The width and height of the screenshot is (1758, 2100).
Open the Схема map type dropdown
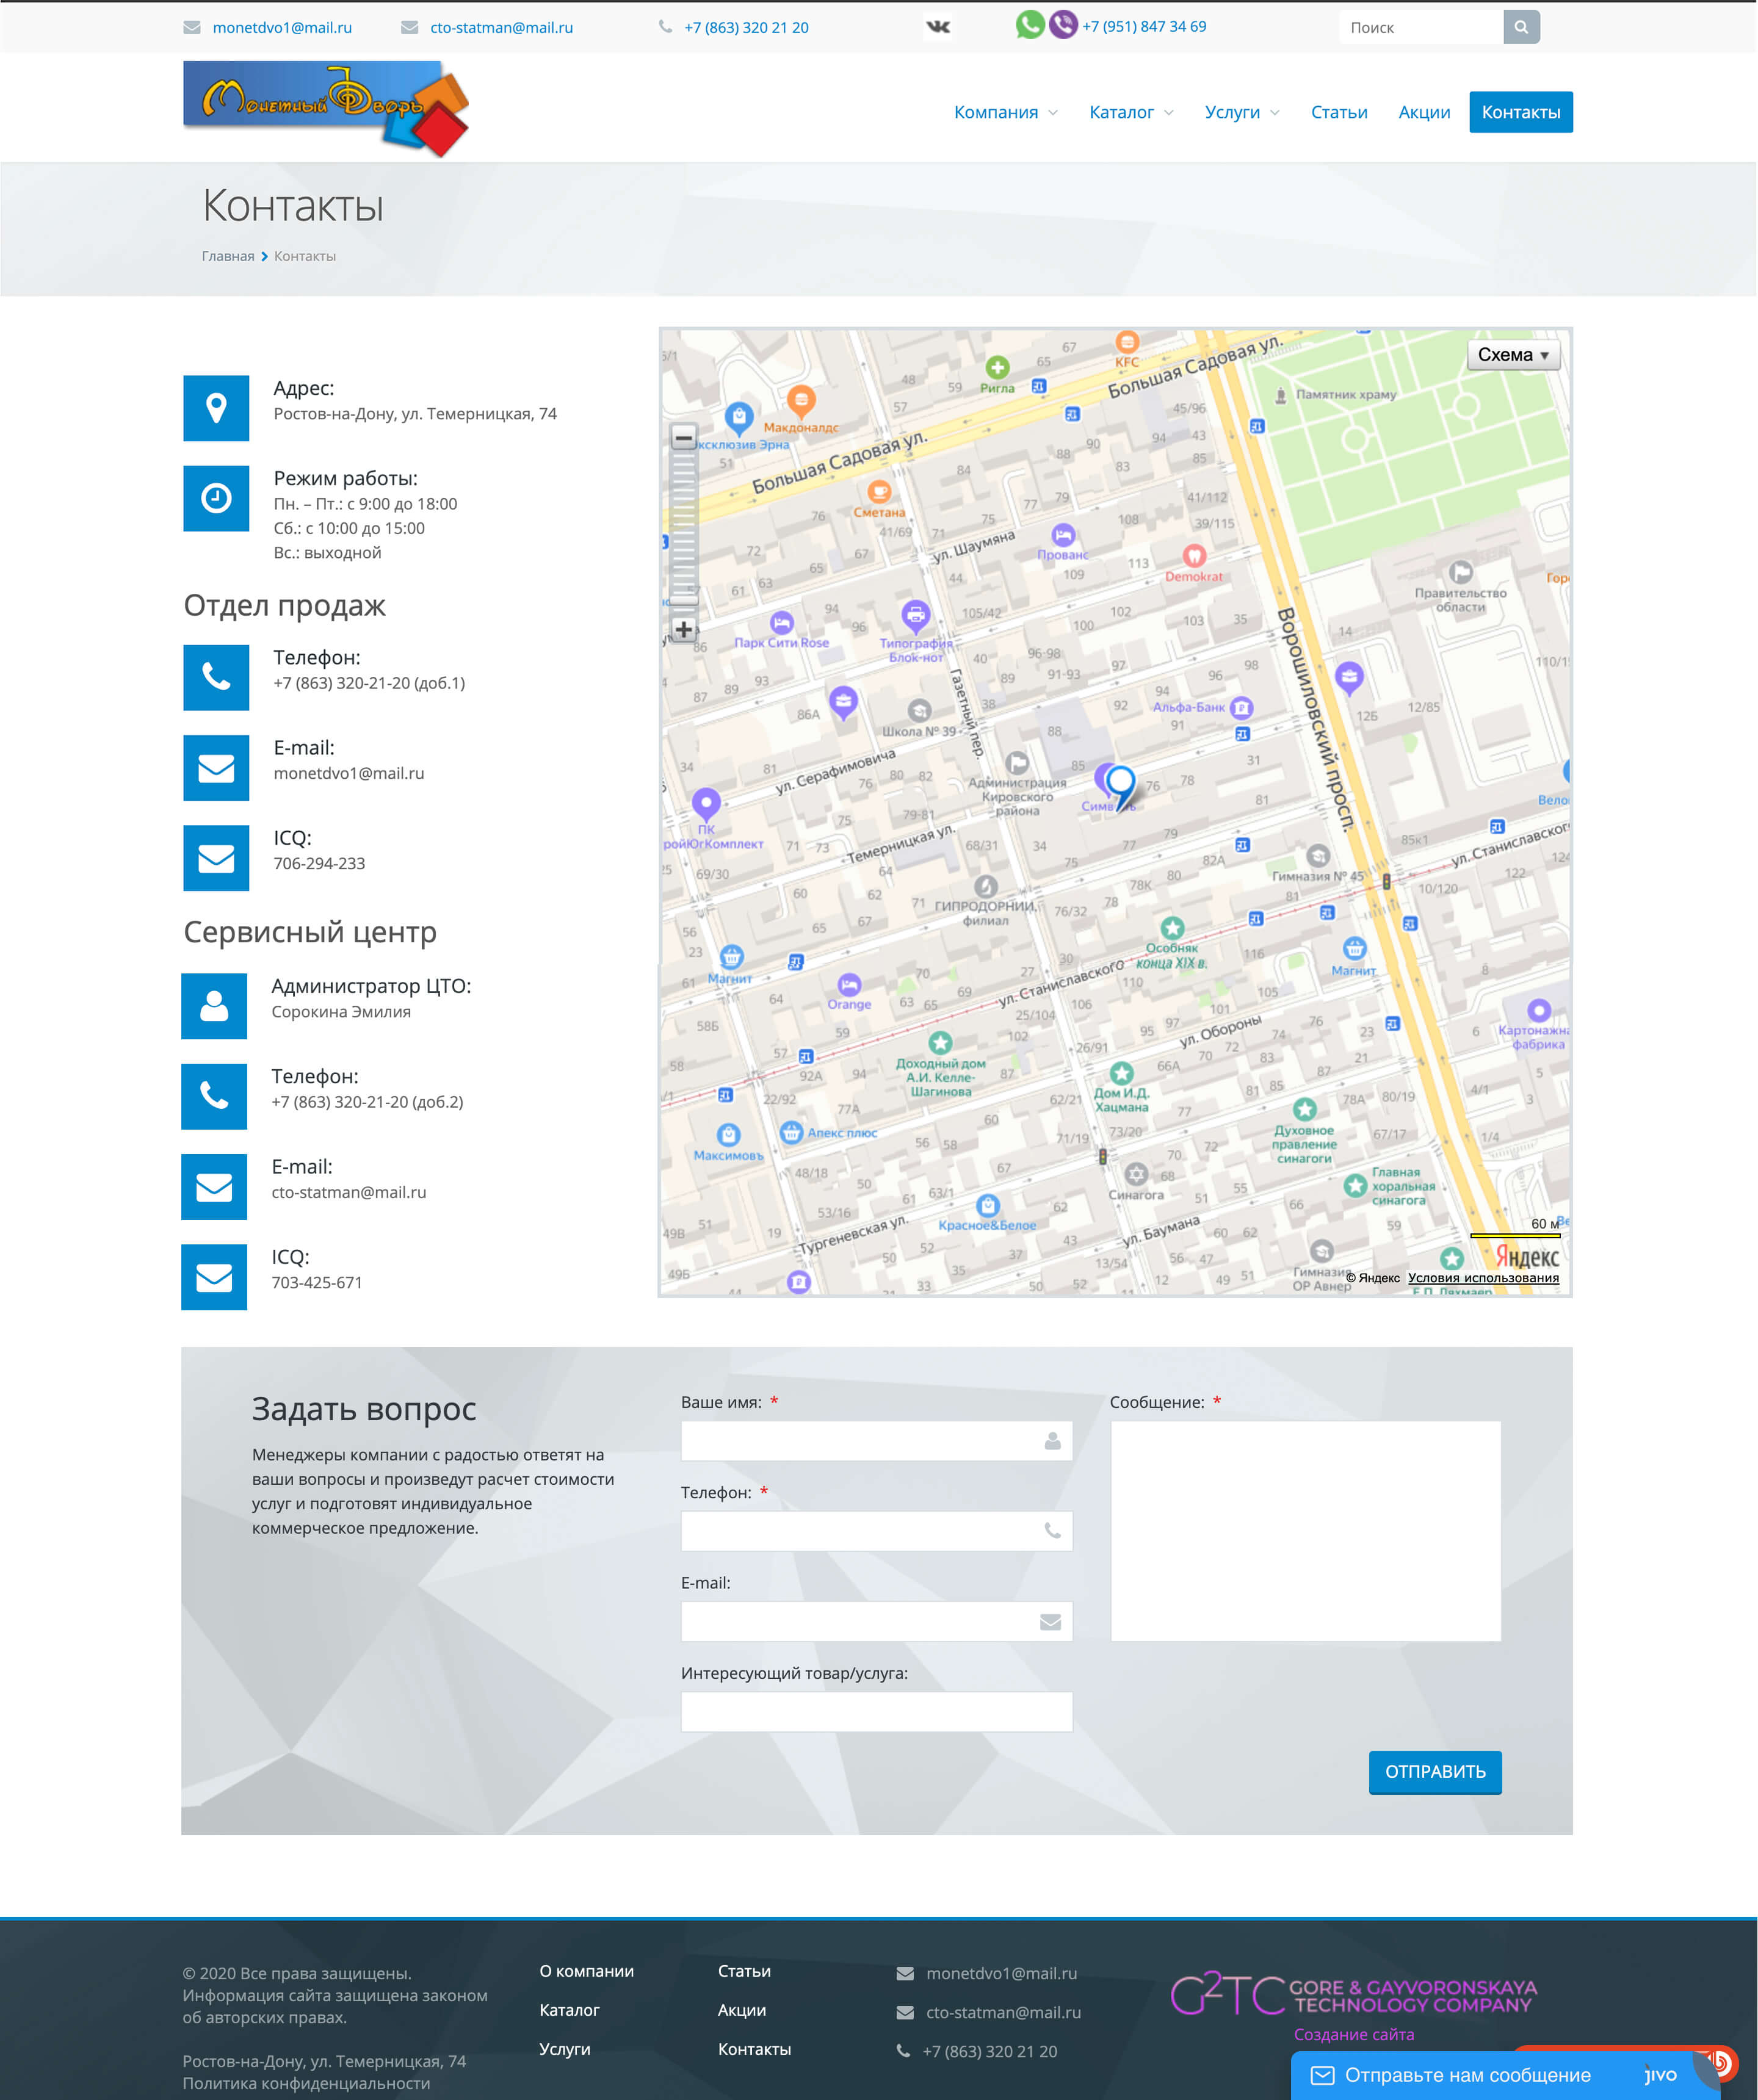(x=1512, y=355)
